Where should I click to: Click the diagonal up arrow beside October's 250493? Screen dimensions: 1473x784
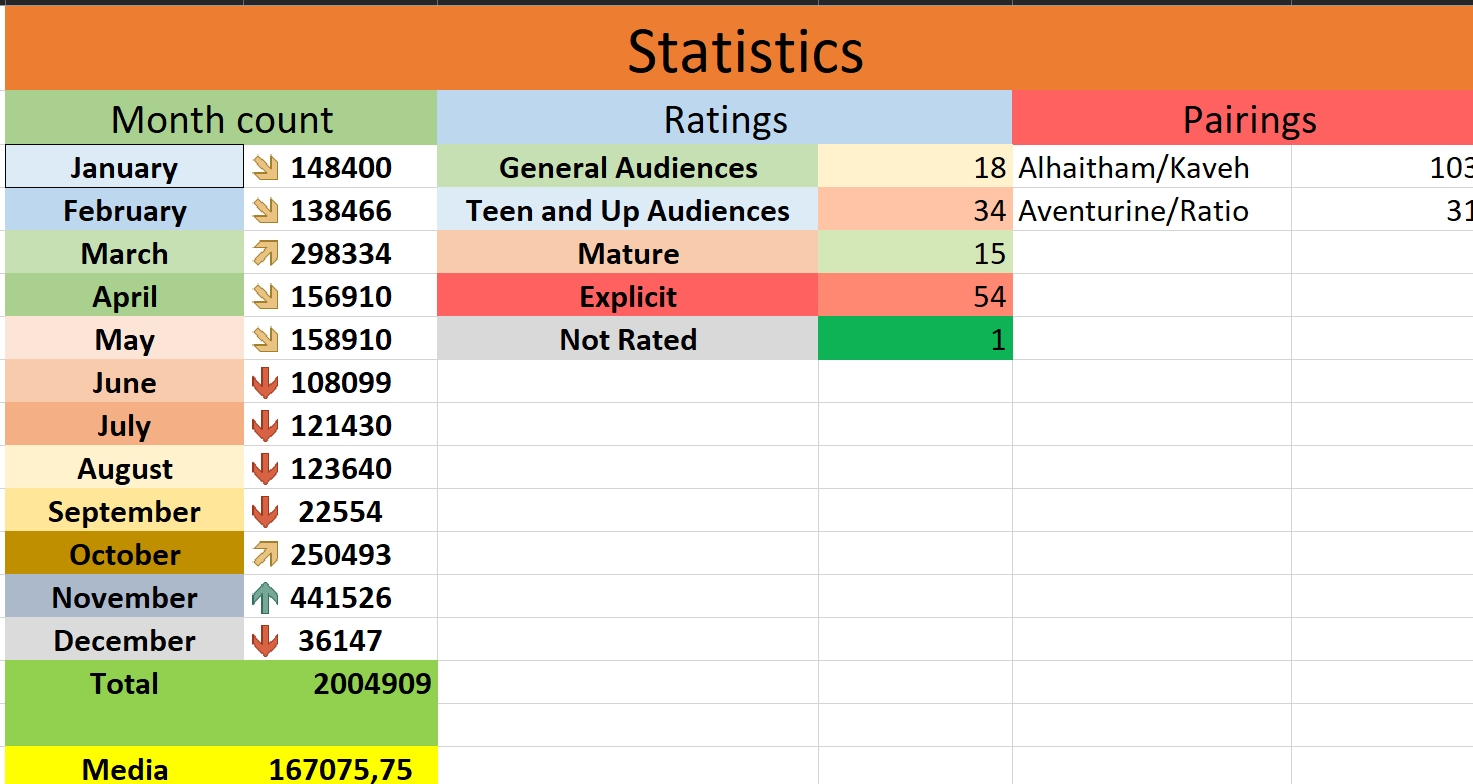click(265, 555)
